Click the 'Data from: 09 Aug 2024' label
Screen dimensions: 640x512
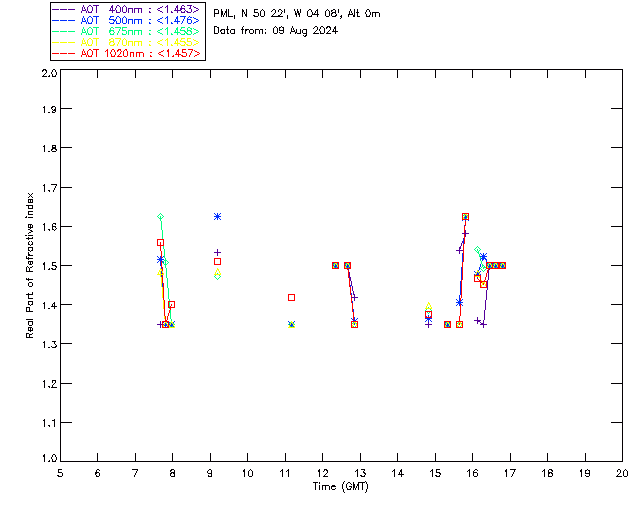tap(276, 31)
